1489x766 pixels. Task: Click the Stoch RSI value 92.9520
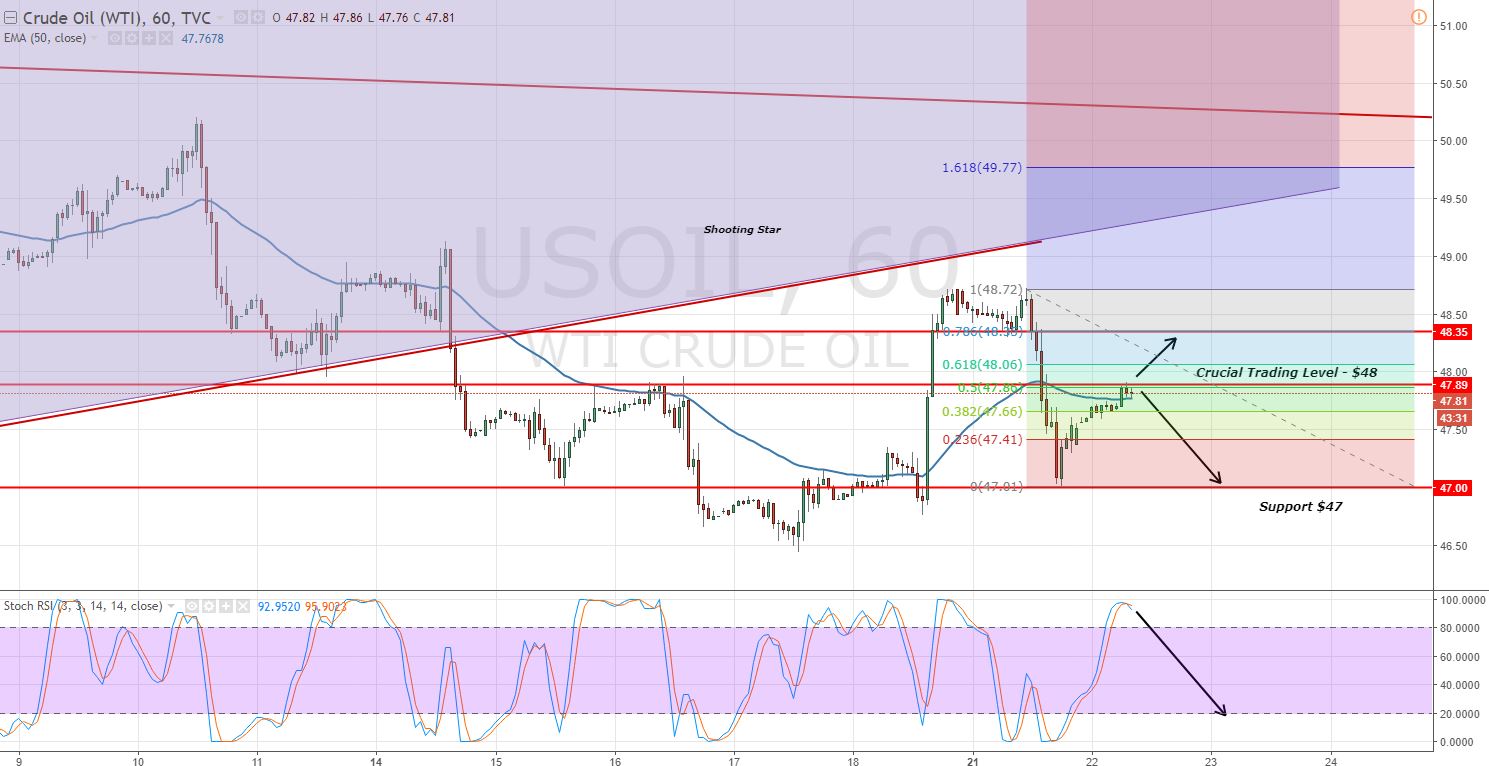pos(278,606)
